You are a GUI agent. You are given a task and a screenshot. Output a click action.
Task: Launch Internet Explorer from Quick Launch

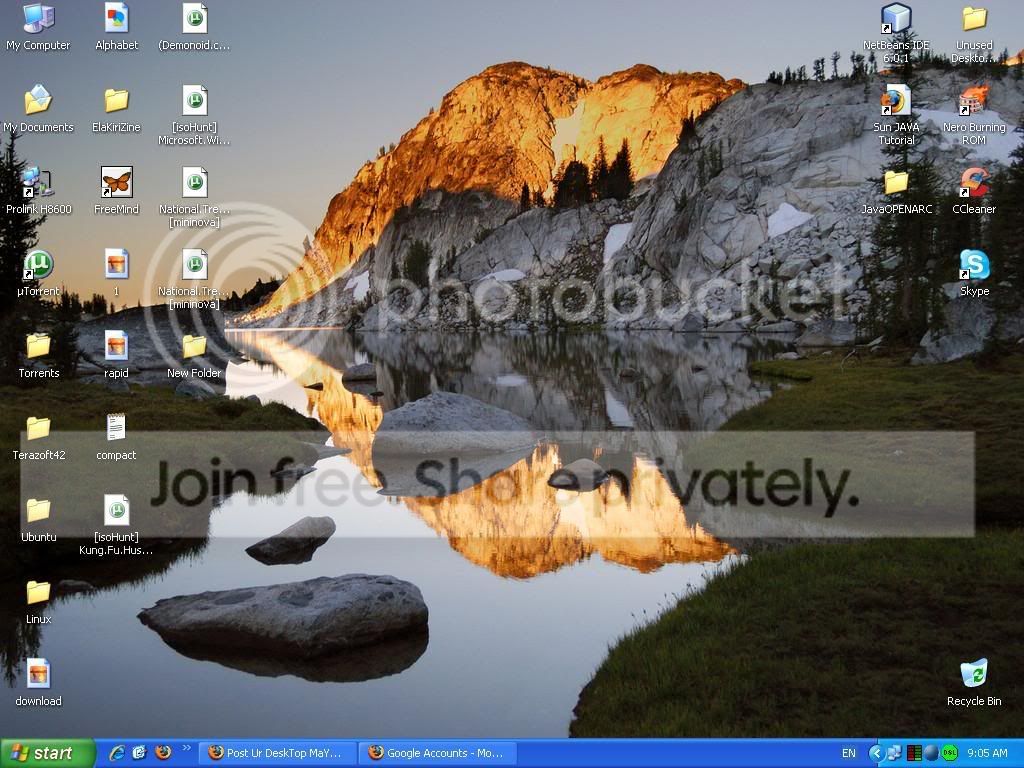[x=117, y=753]
